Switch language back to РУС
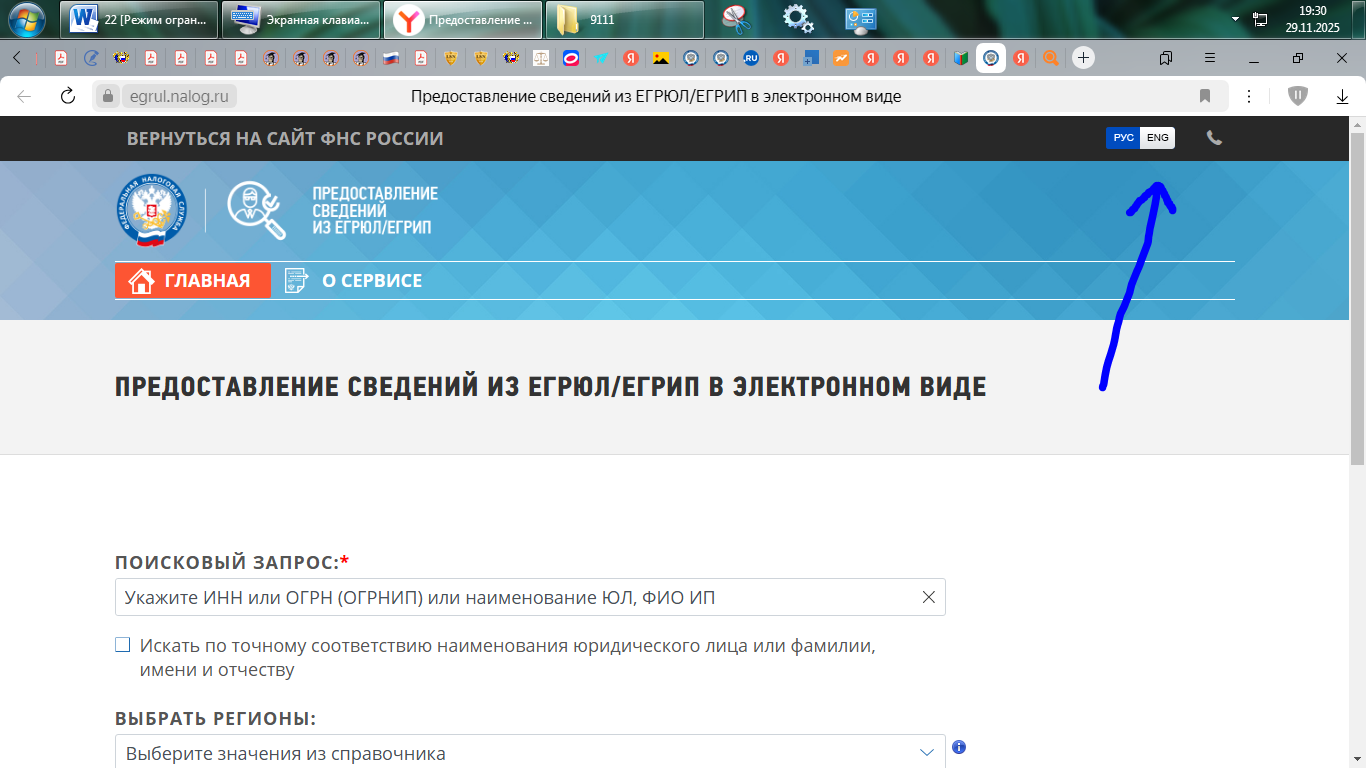Viewport: 1366px width, 768px height. click(x=1122, y=138)
